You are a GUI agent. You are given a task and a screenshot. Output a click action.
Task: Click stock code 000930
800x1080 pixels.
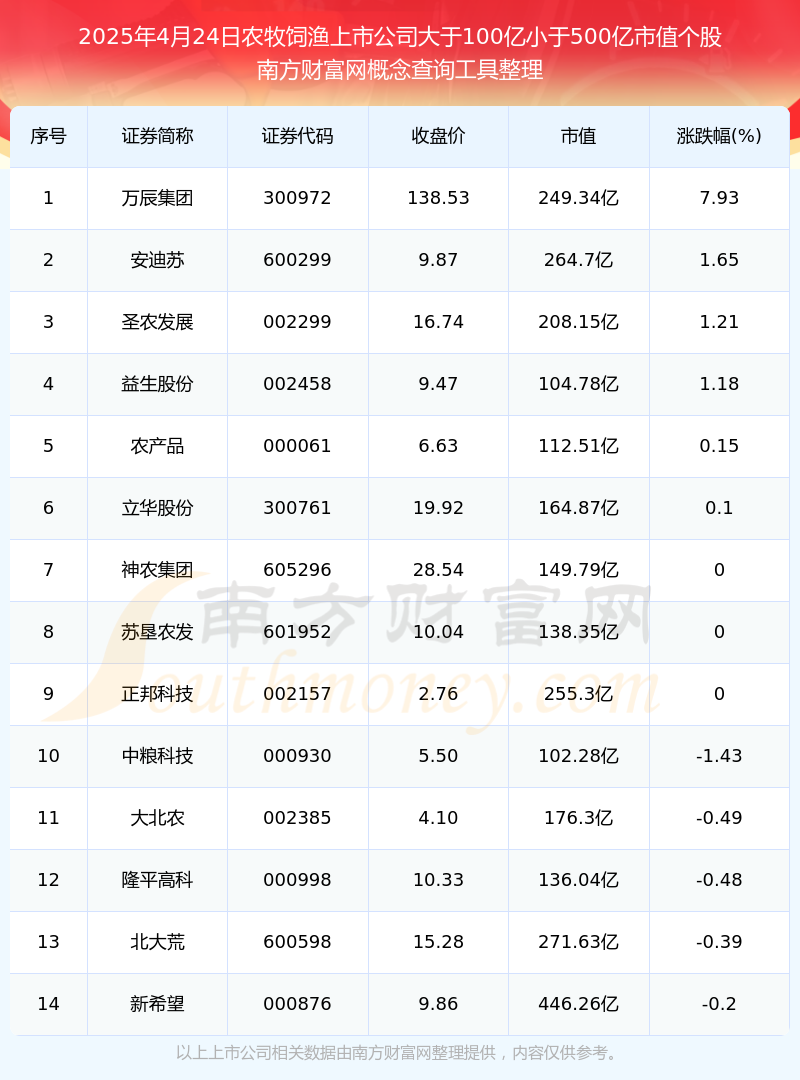(x=298, y=756)
